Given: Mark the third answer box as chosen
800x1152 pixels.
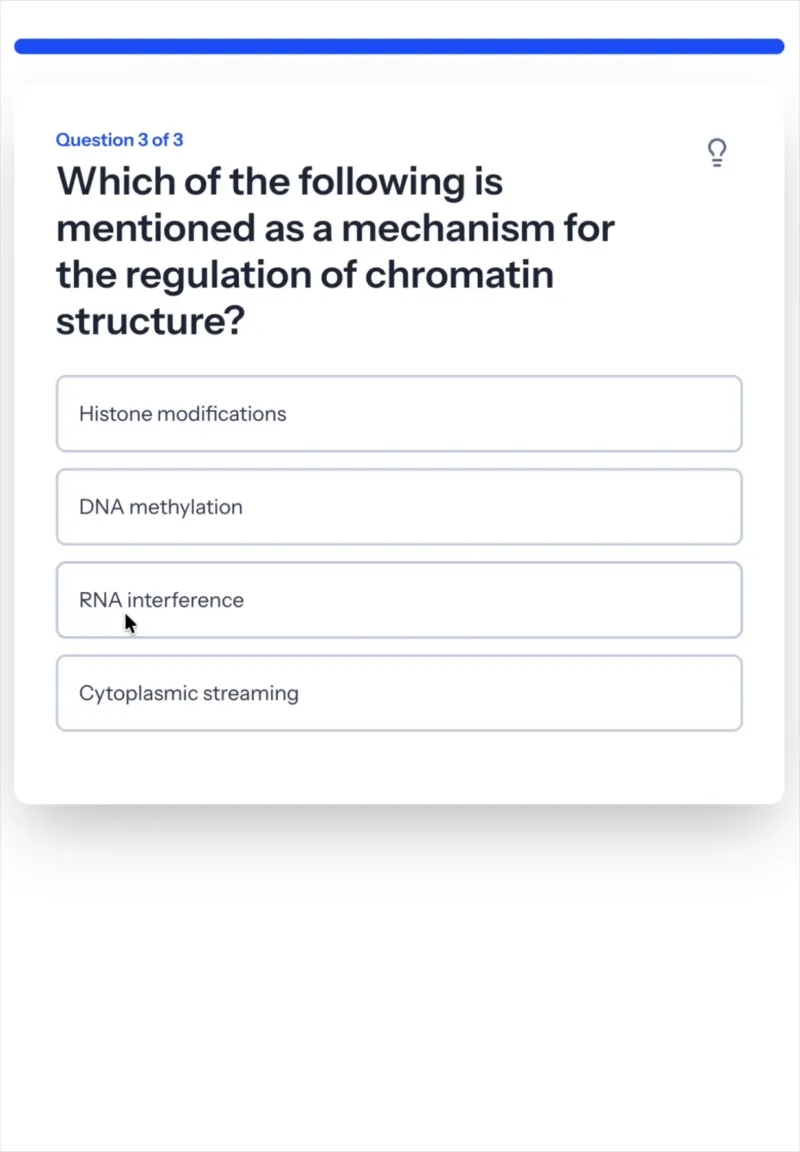Looking at the screenshot, I should click(x=399, y=600).
